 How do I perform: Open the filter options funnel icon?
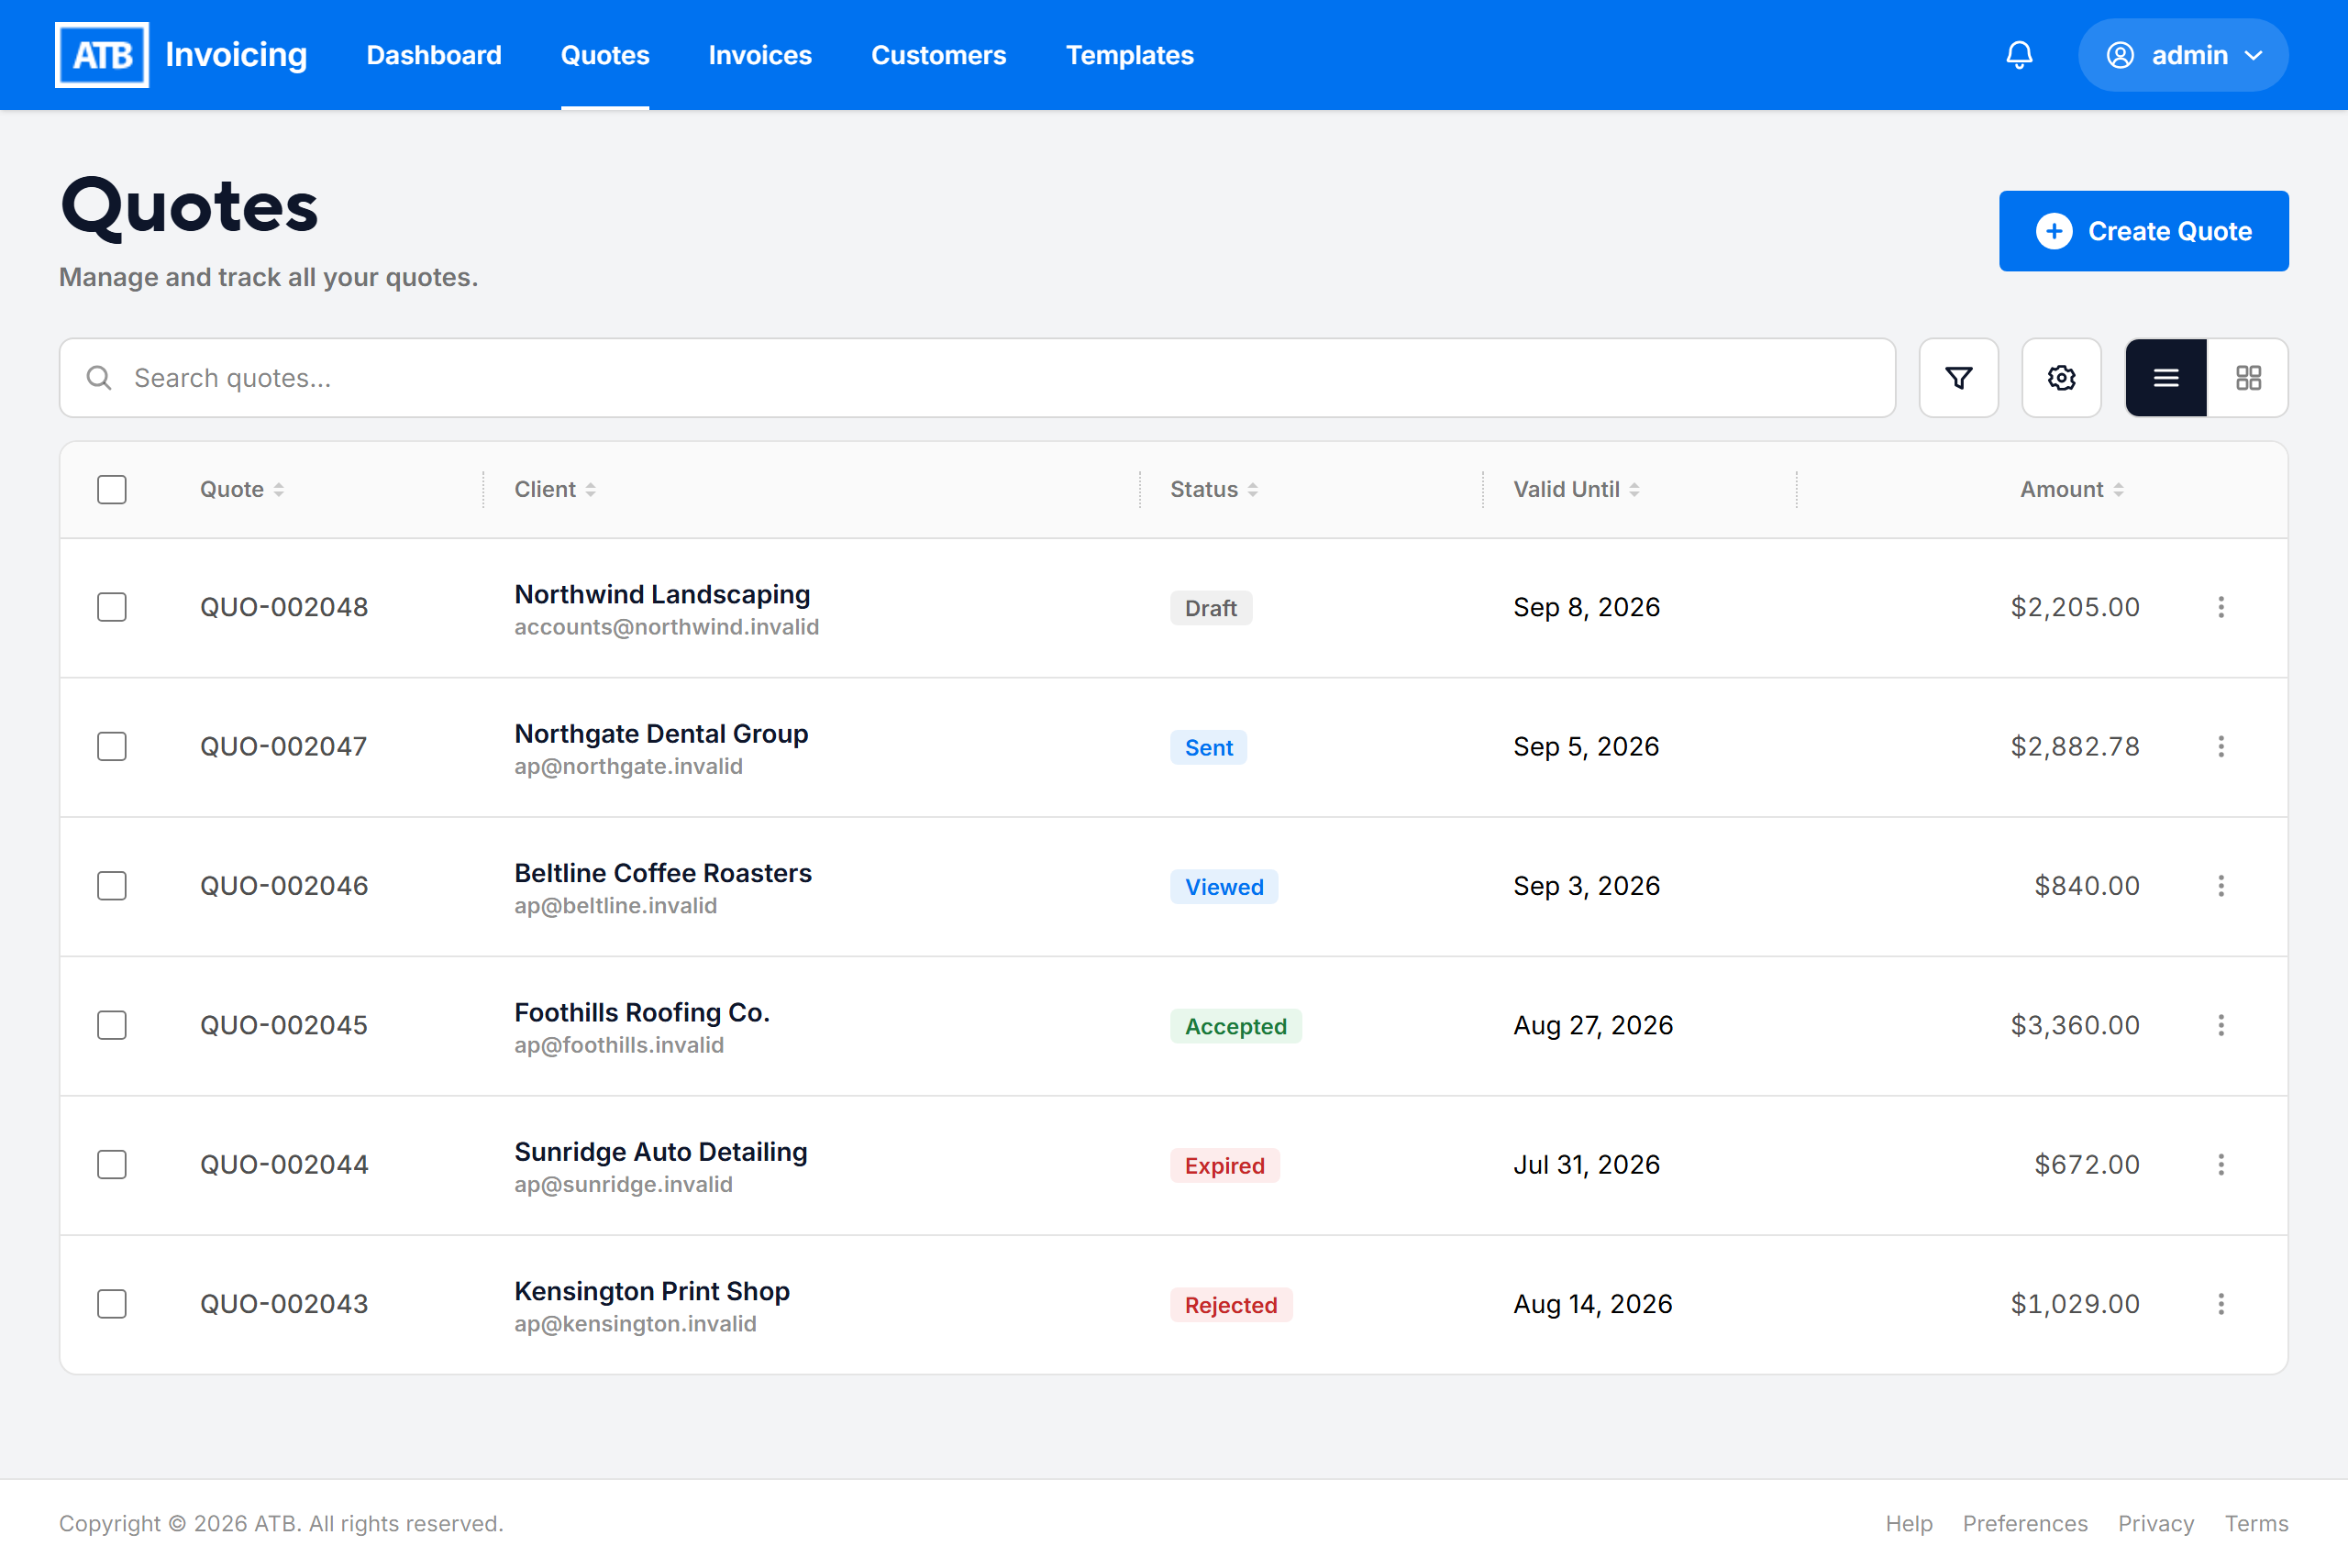point(1958,378)
